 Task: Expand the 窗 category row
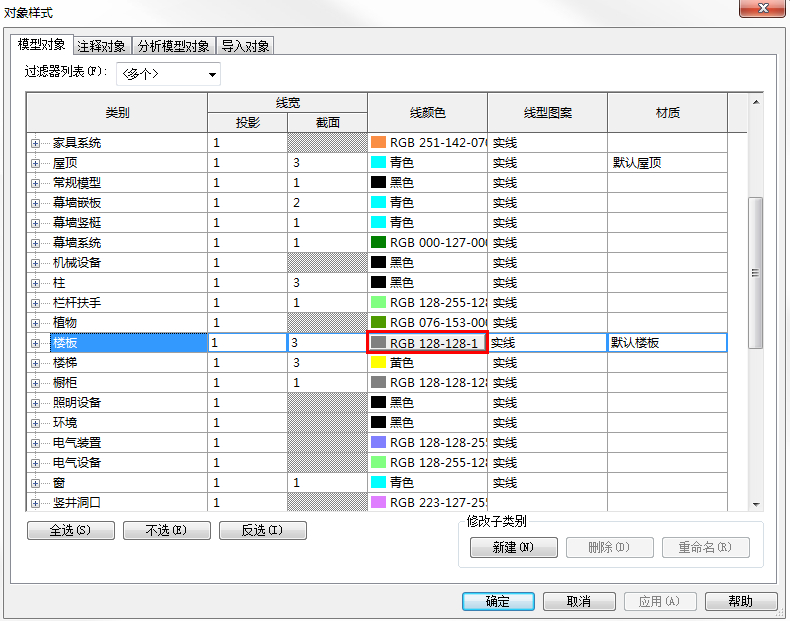click(35, 484)
